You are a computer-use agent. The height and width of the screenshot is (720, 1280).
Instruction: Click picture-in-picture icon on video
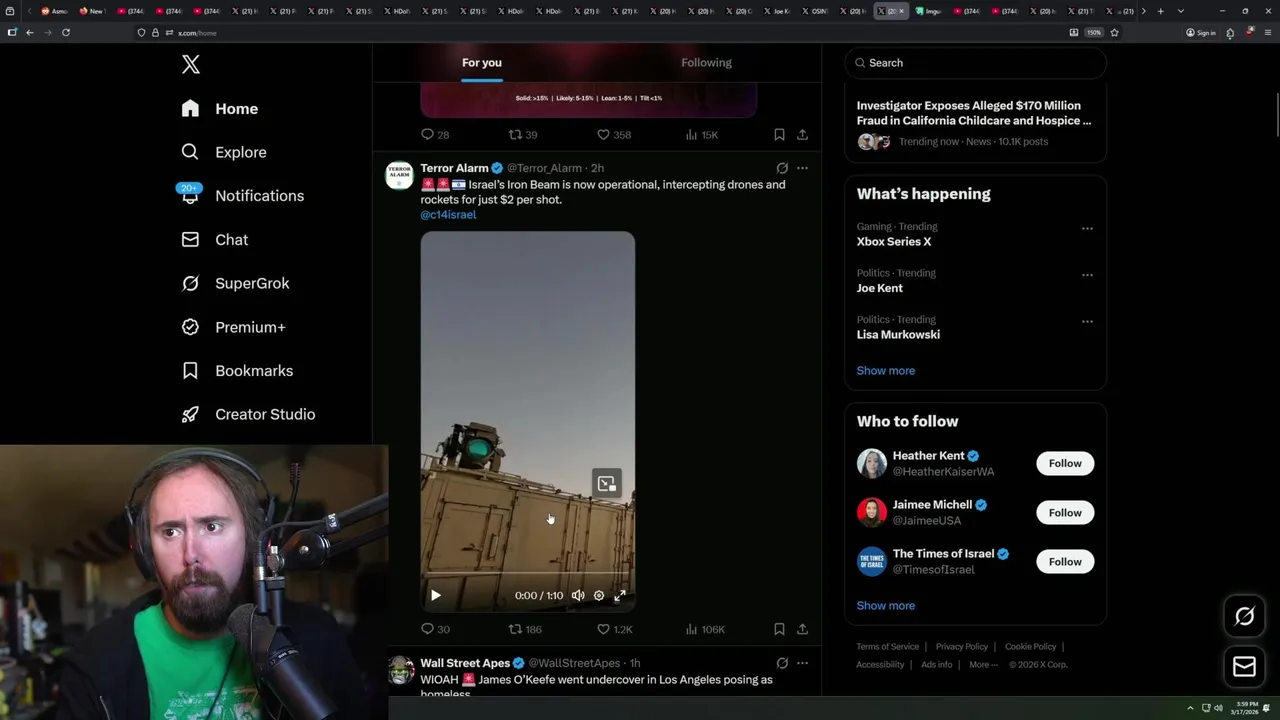pos(607,484)
